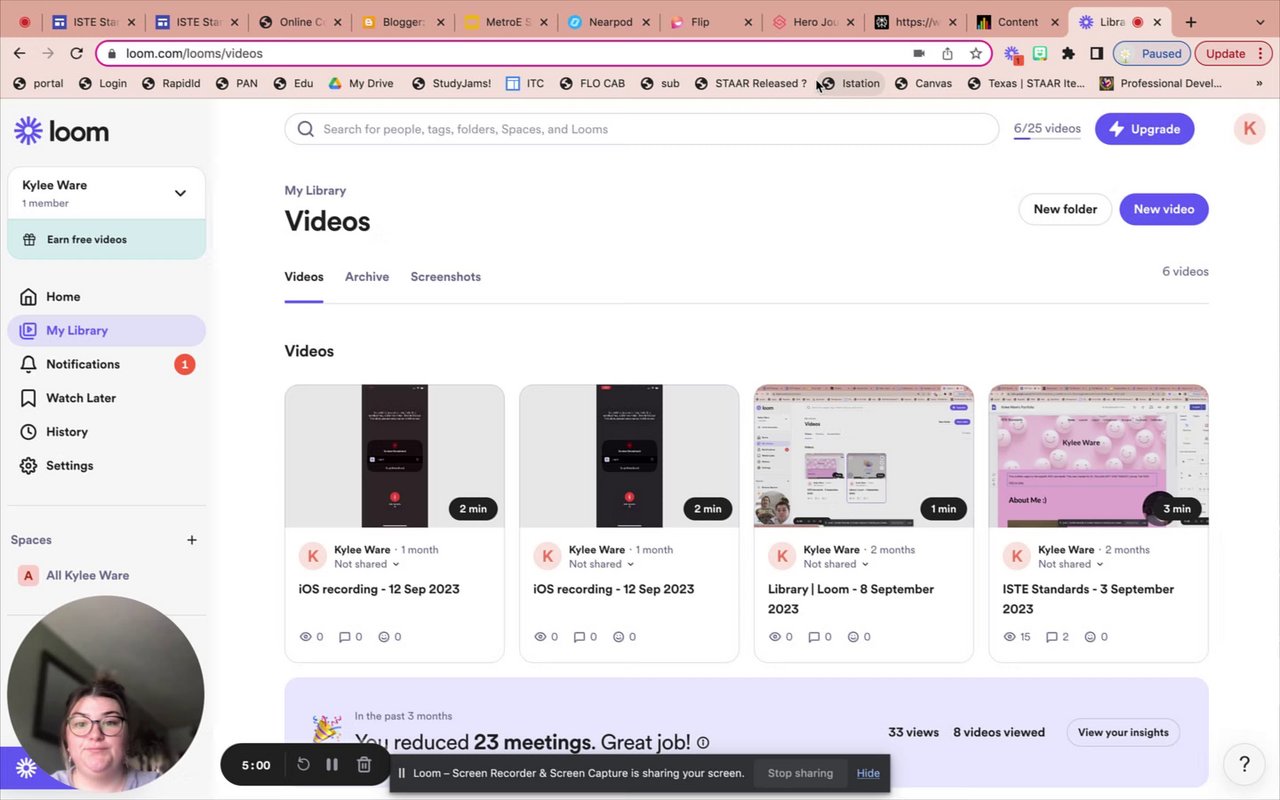Click the New video button
Image resolution: width=1280 pixels, height=800 pixels.
coord(1164,209)
